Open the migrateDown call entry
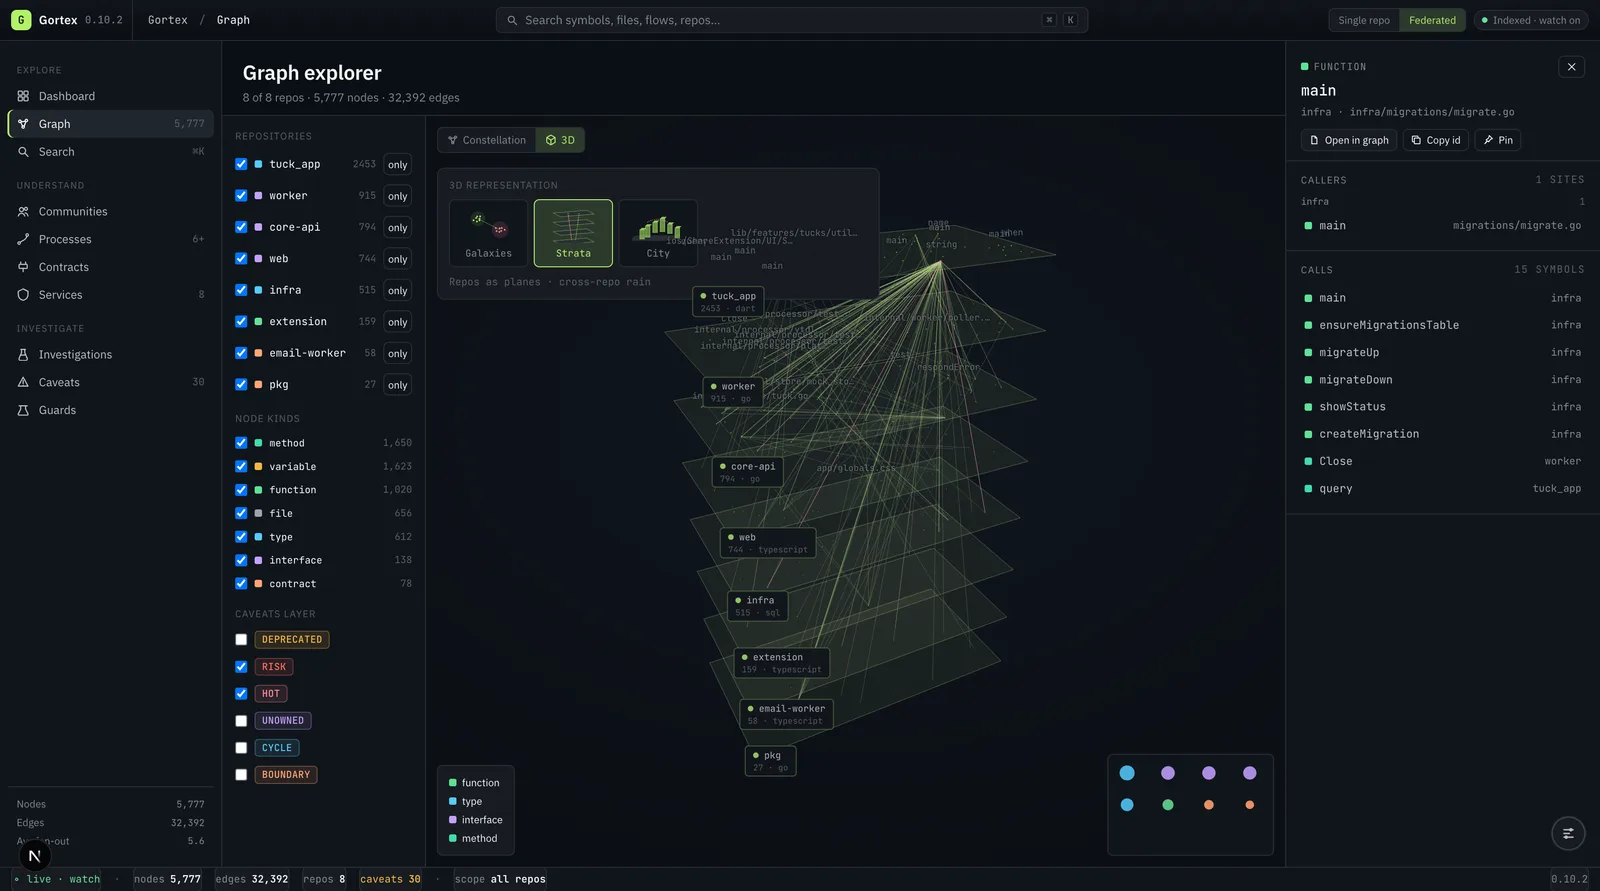The width and height of the screenshot is (1600, 891). pyautogui.click(x=1442, y=380)
